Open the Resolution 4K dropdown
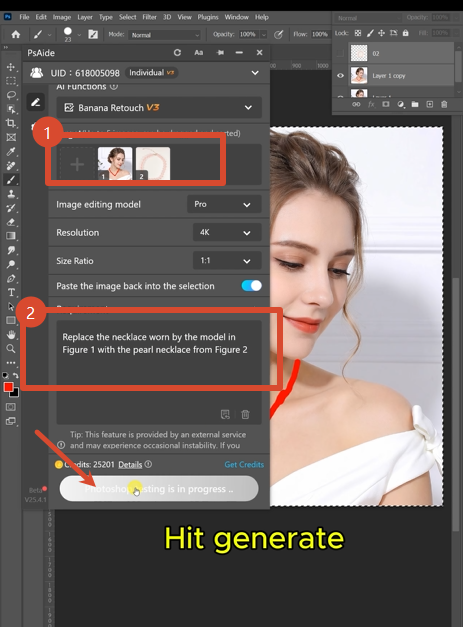The width and height of the screenshot is (463, 627). [227, 232]
